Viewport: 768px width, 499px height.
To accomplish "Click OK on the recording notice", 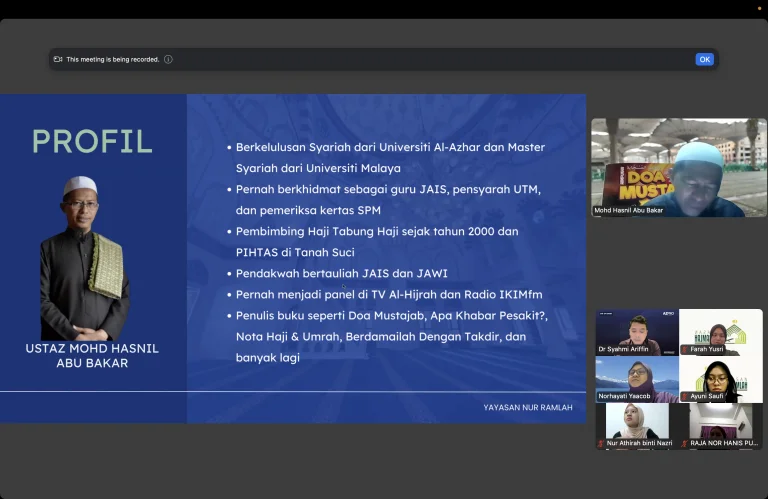I will pos(704,59).
